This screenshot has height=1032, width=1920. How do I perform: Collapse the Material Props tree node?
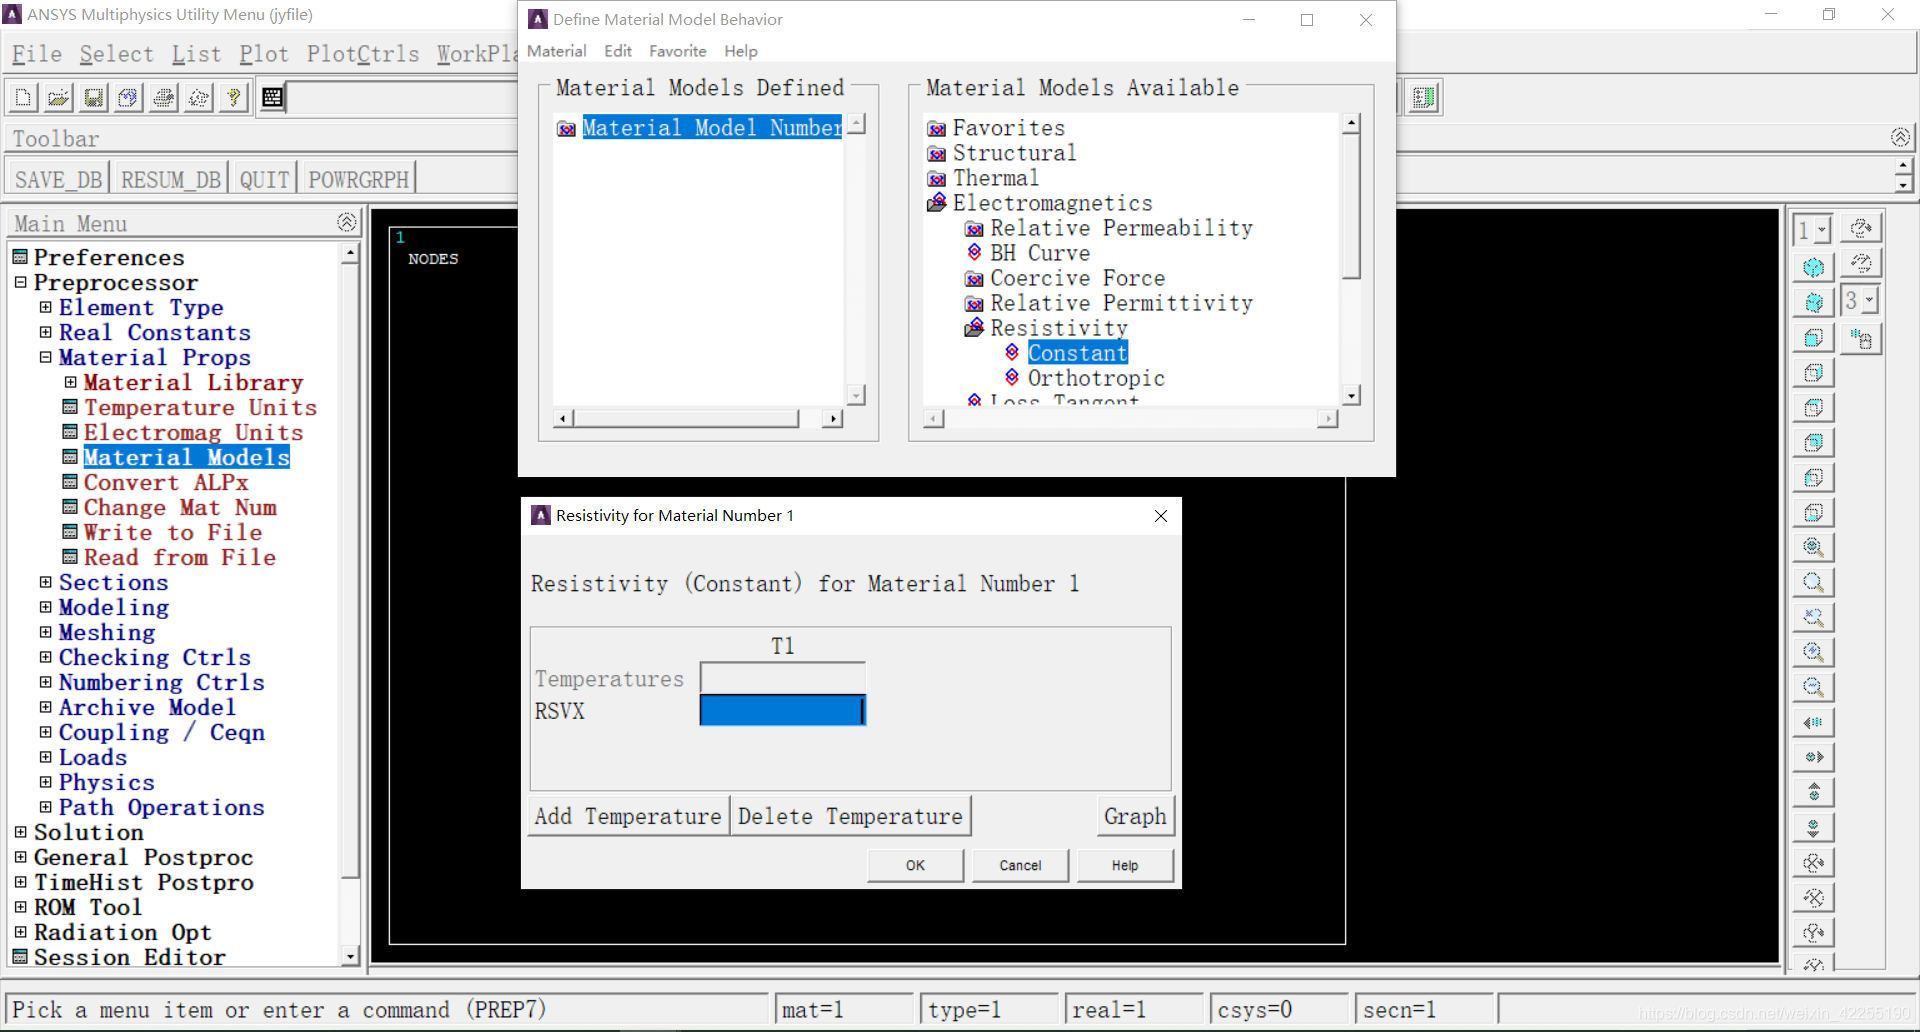pos(45,357)
